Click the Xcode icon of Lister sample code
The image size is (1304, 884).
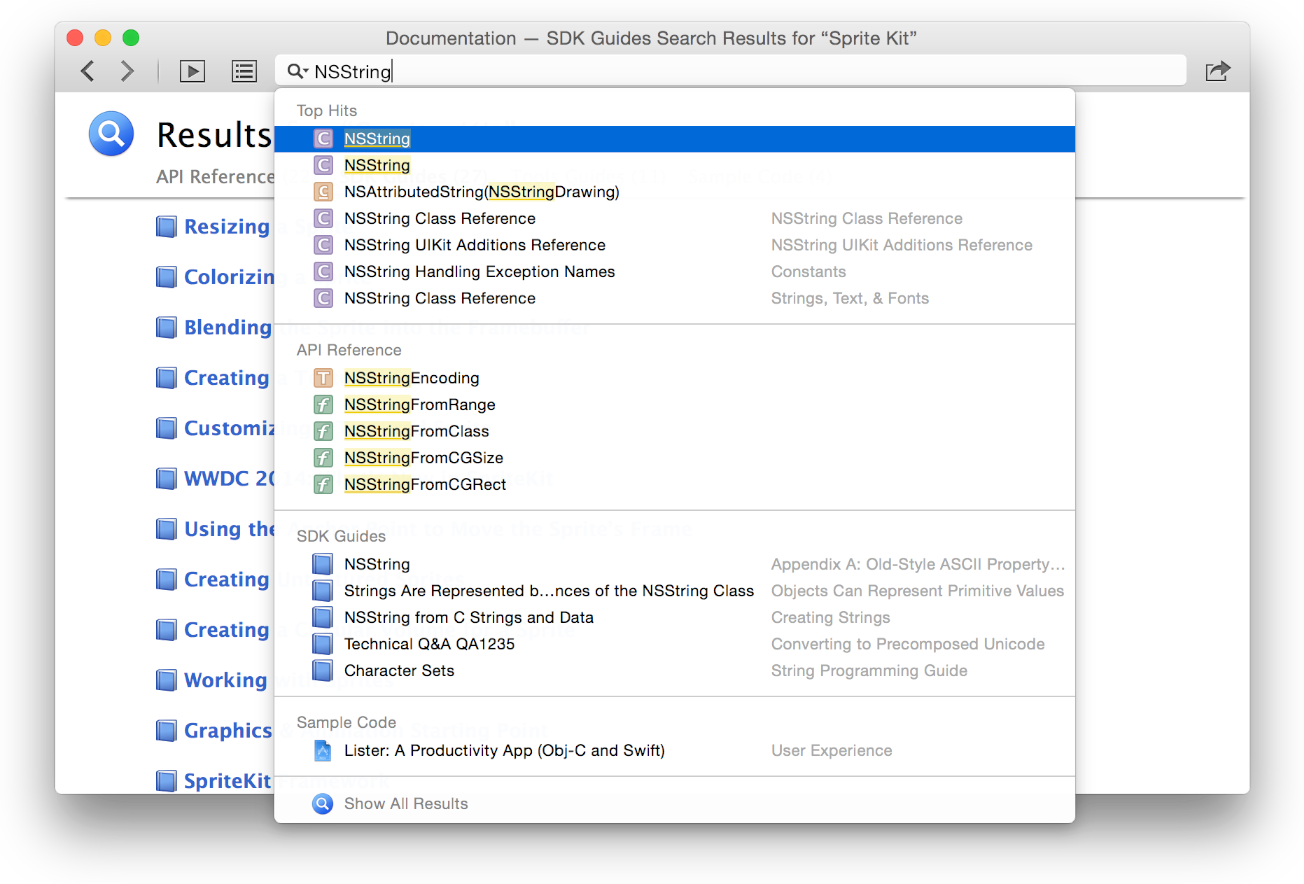pyautogui.click(x=322, y=750)
